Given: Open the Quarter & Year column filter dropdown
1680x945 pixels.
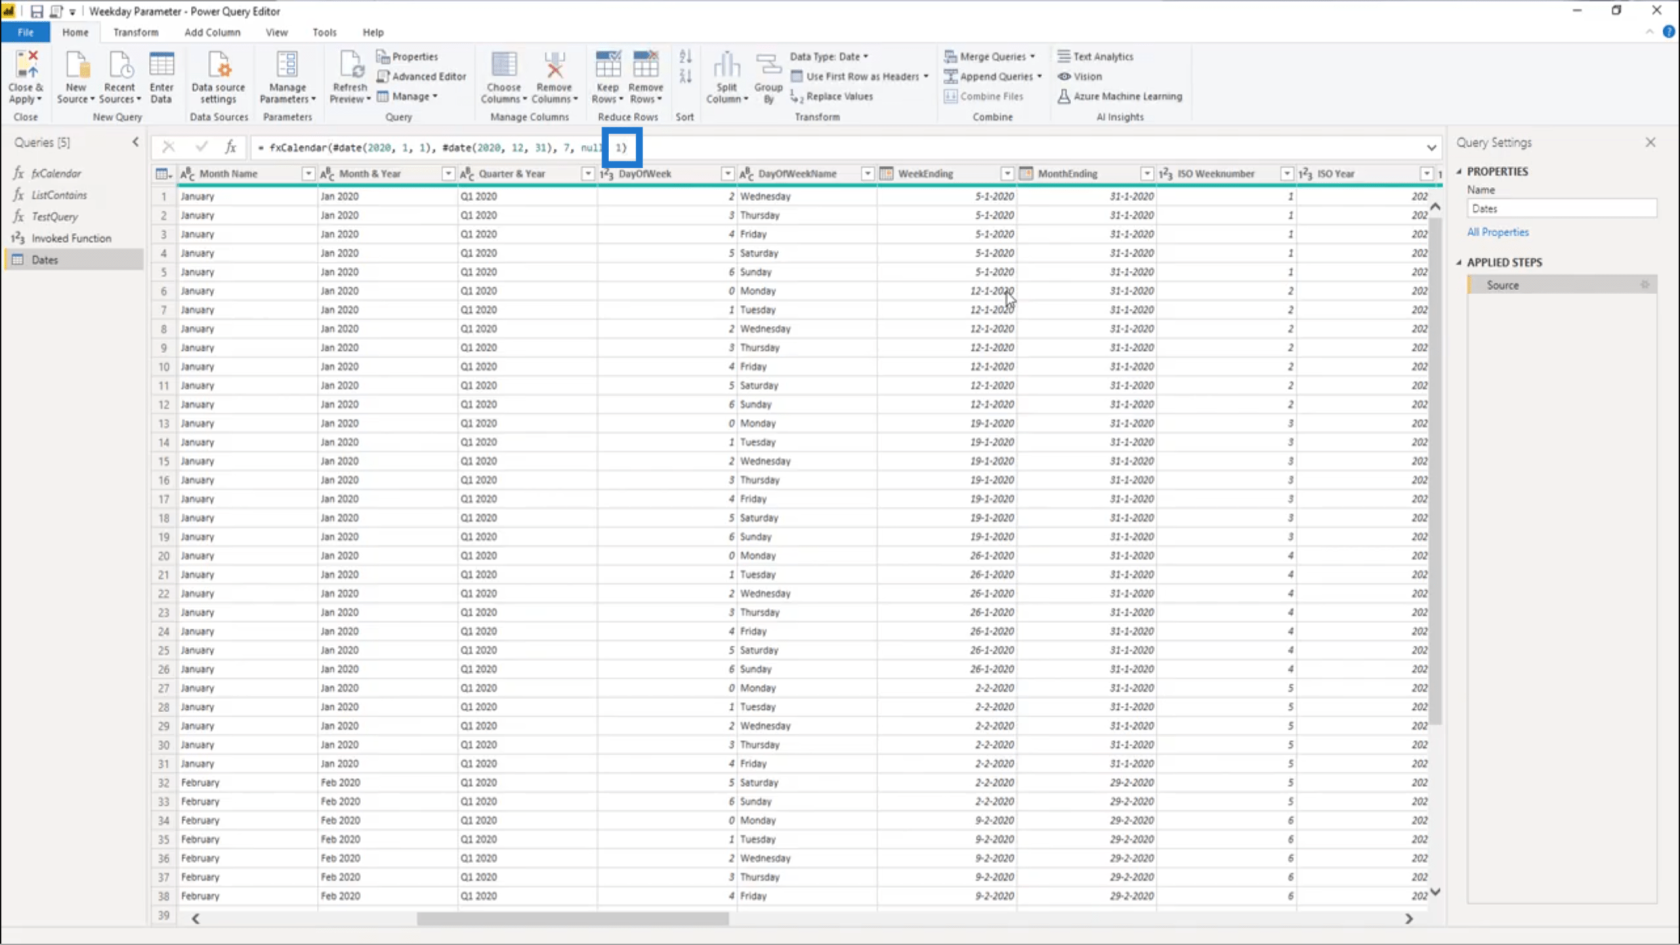Looking at the screenshot, I should (x=588, y=174).
